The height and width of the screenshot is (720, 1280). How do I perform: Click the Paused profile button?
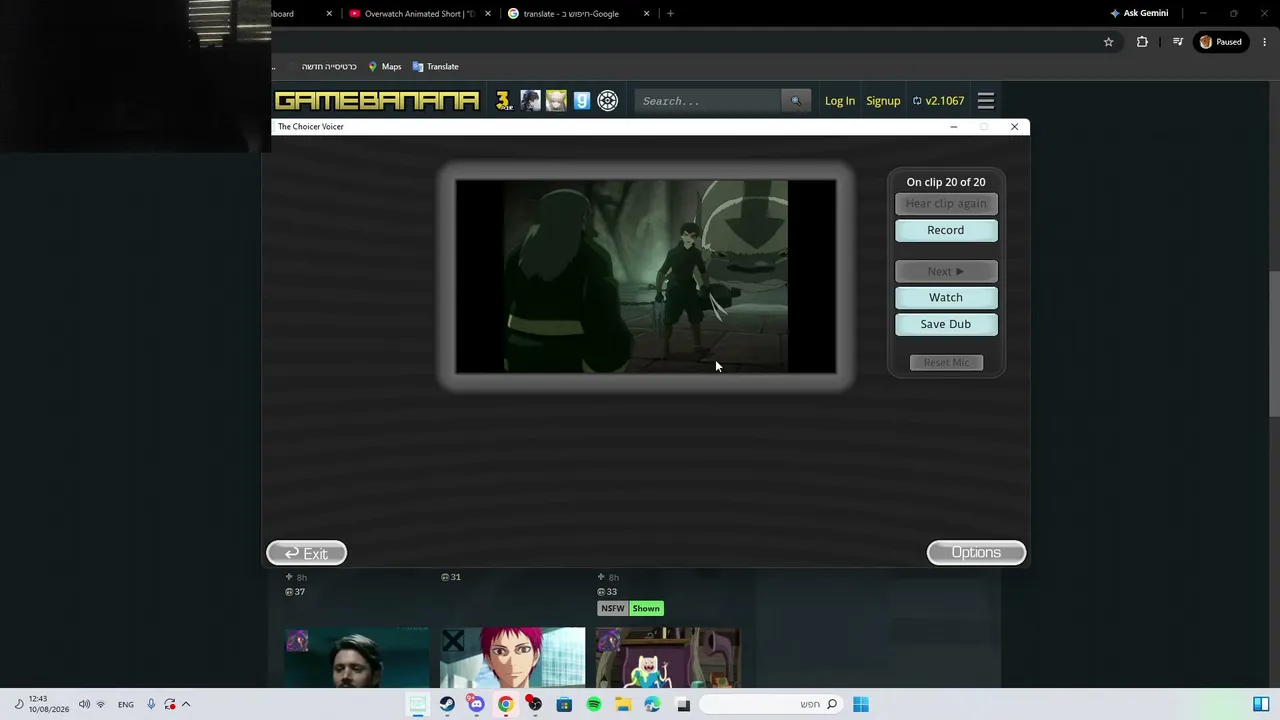click(x=1221, y=42)
